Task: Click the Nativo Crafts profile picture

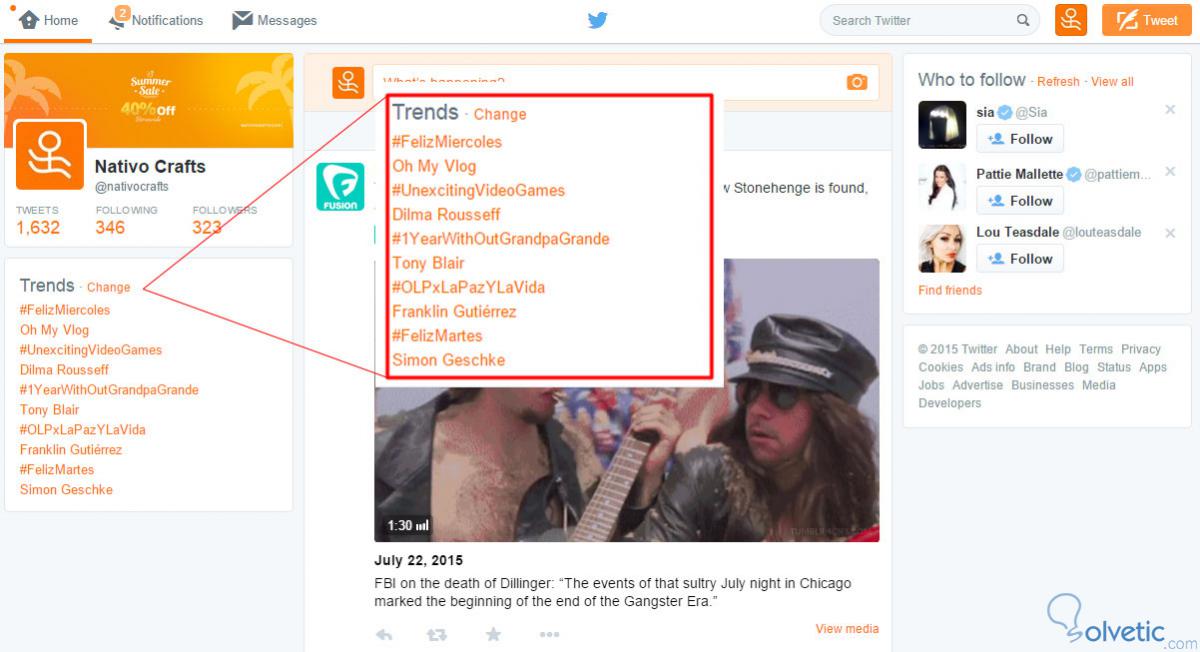Action: [49, 157]
